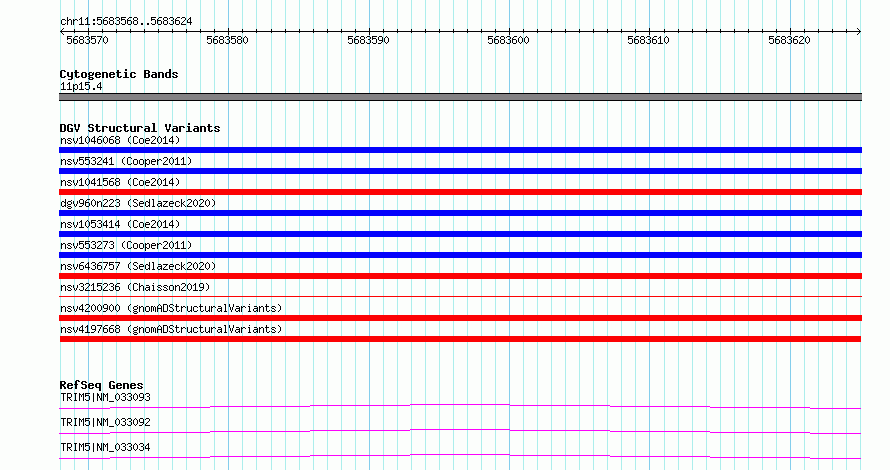
Task: Click the blue bar for dgv960n223
Action: [x=460, y=213]
